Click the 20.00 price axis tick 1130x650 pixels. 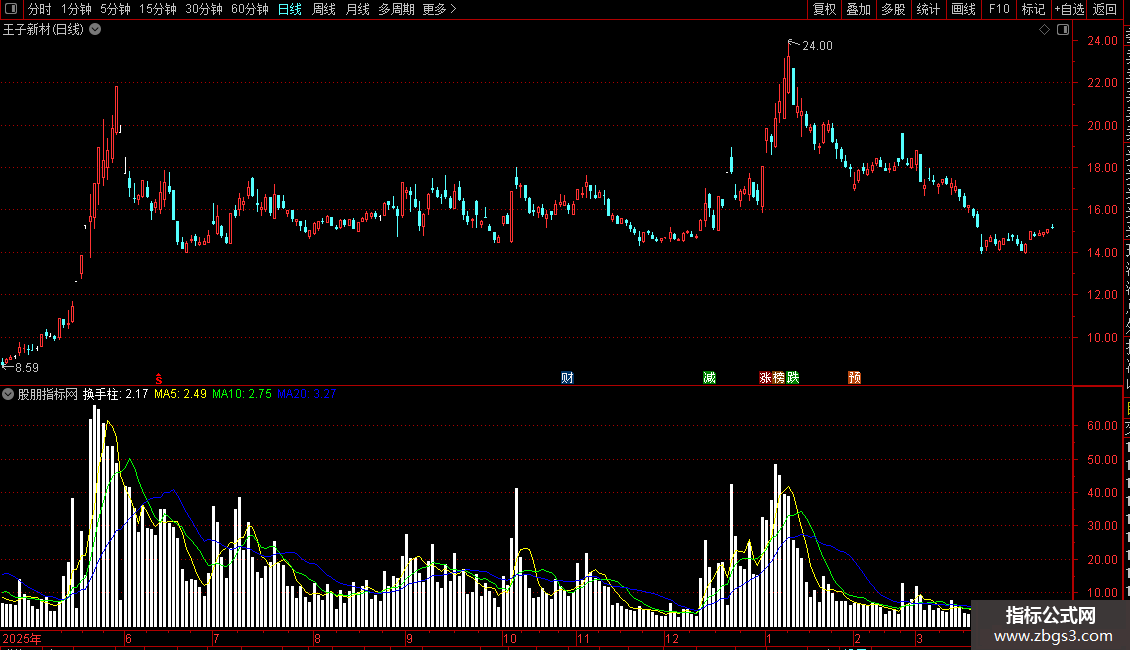(1103, 125)
